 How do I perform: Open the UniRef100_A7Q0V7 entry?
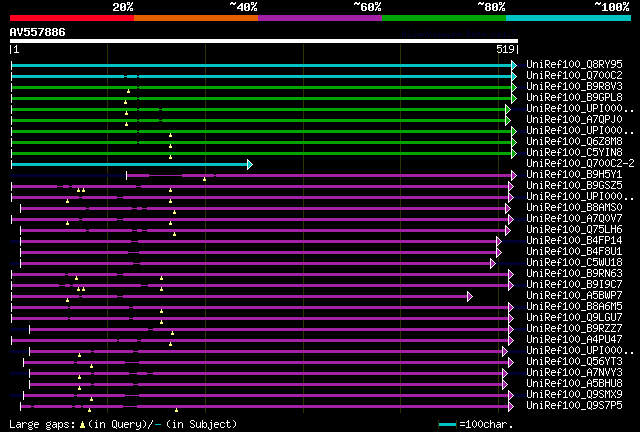point(574,219)
